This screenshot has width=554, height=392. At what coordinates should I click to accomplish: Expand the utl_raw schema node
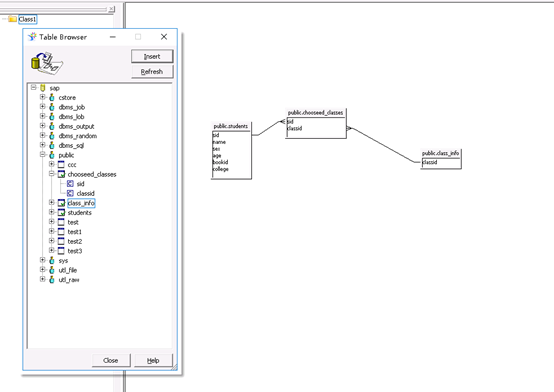click(x=42, y=279)
